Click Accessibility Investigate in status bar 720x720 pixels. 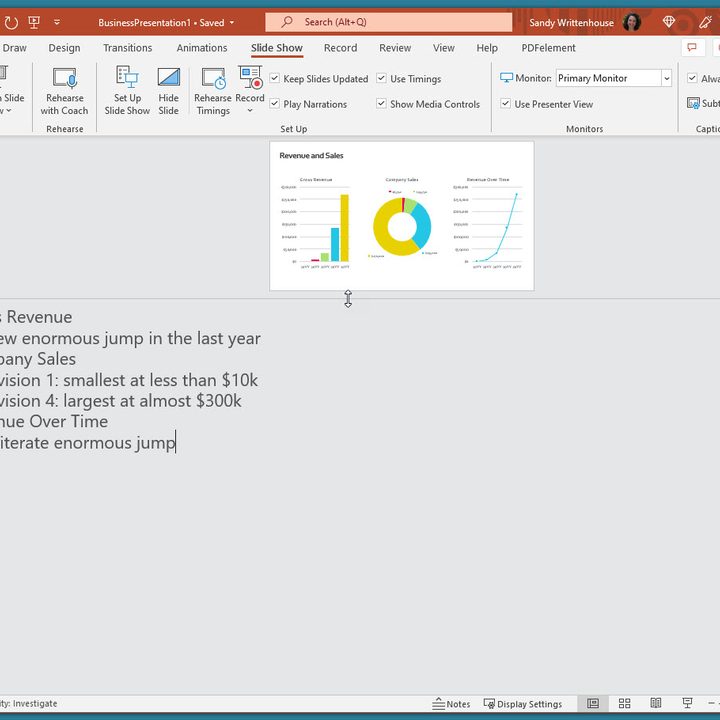click(x=28, y=703)
